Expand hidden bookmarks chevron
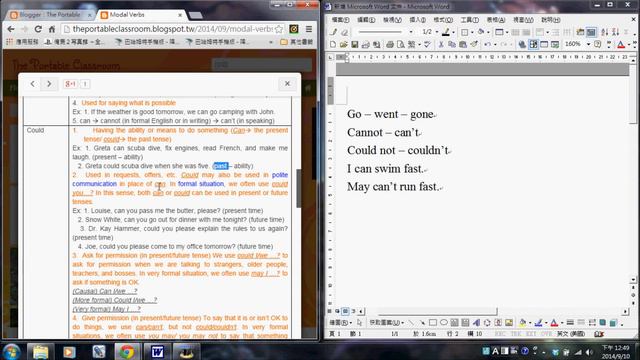 271,42
